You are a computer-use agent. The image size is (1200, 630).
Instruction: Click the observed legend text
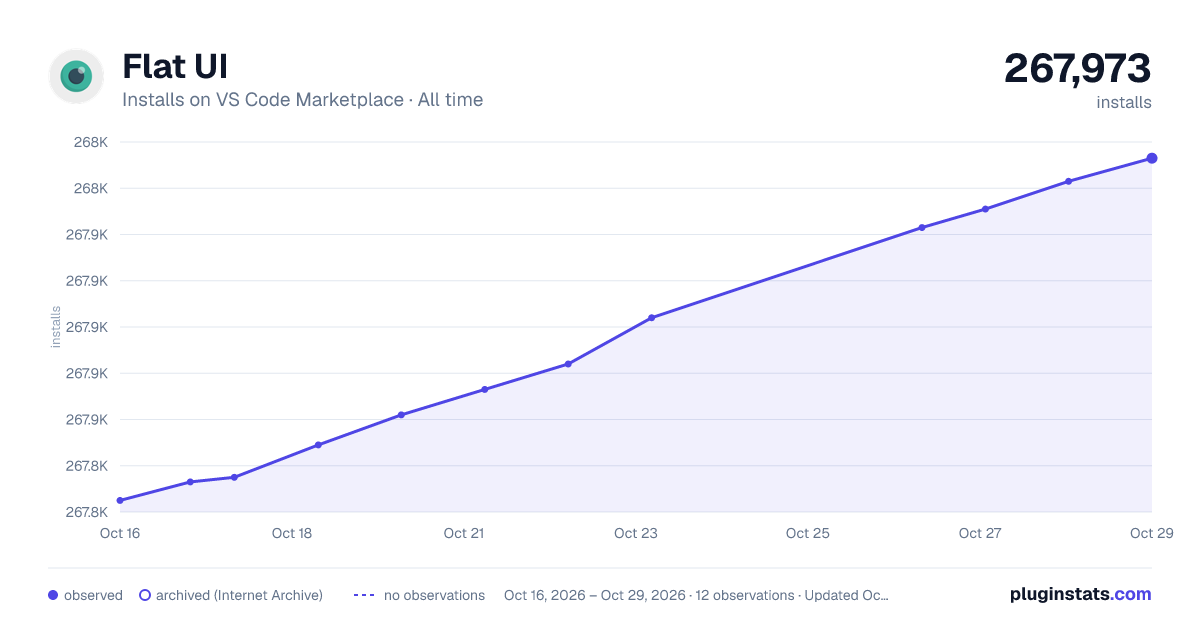point(93,595)
